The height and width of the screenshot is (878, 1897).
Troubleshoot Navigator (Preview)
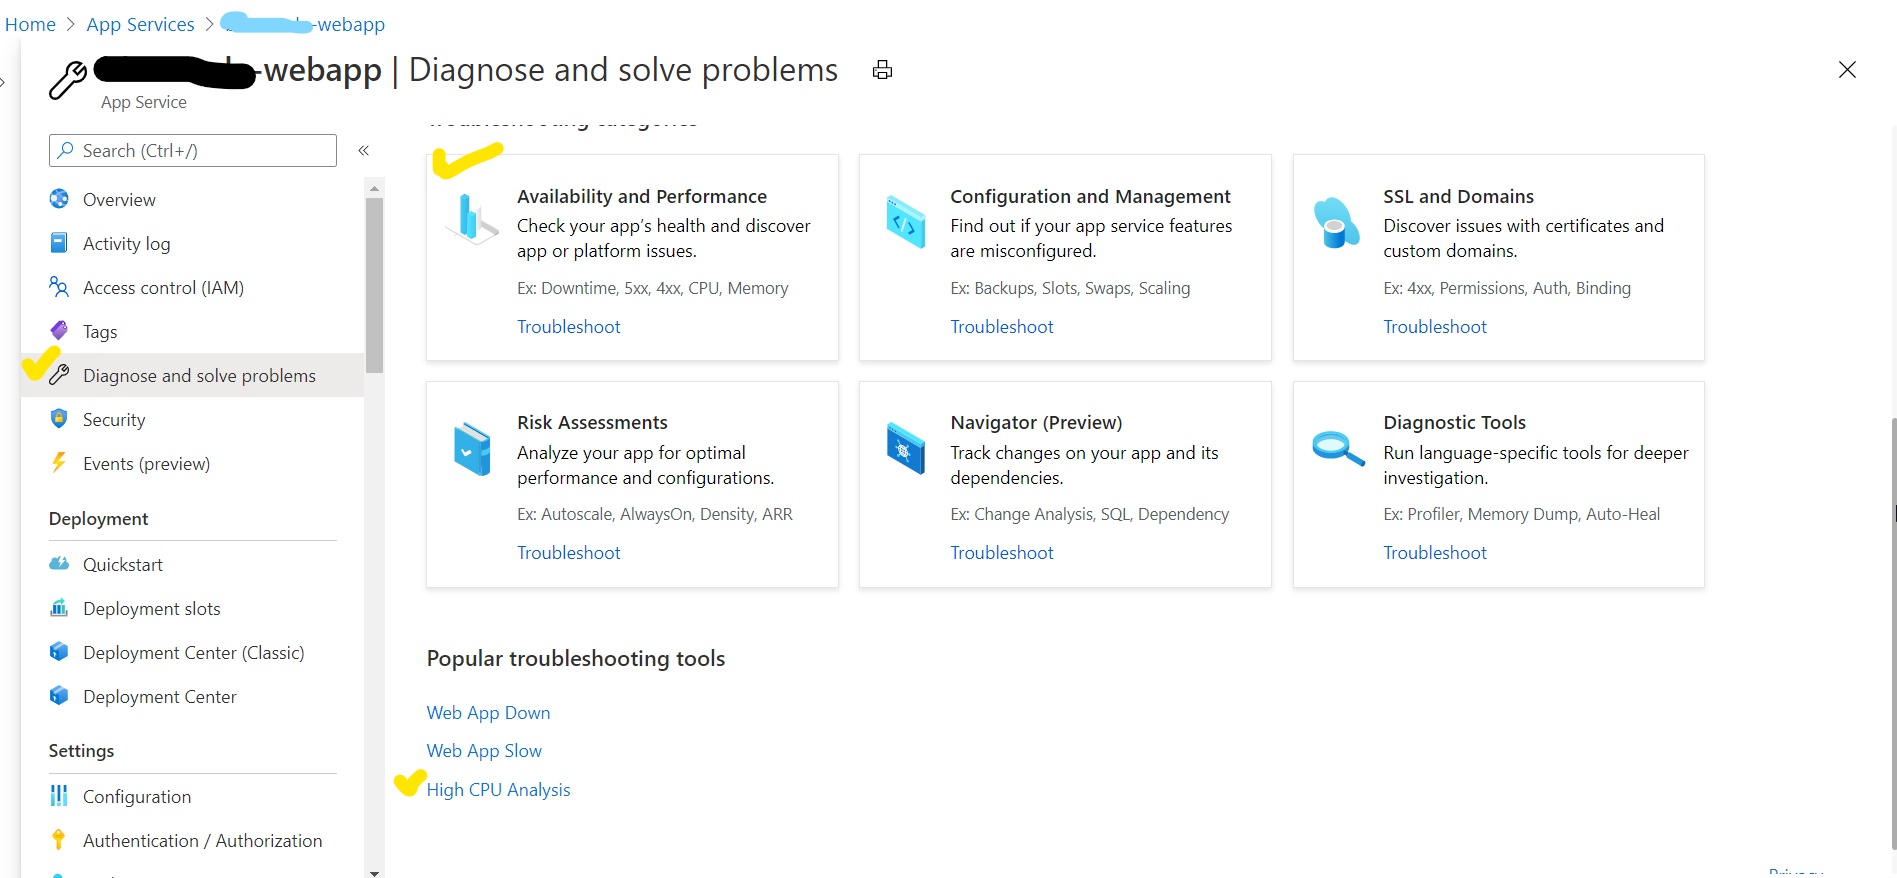(x=1001, y=552)
